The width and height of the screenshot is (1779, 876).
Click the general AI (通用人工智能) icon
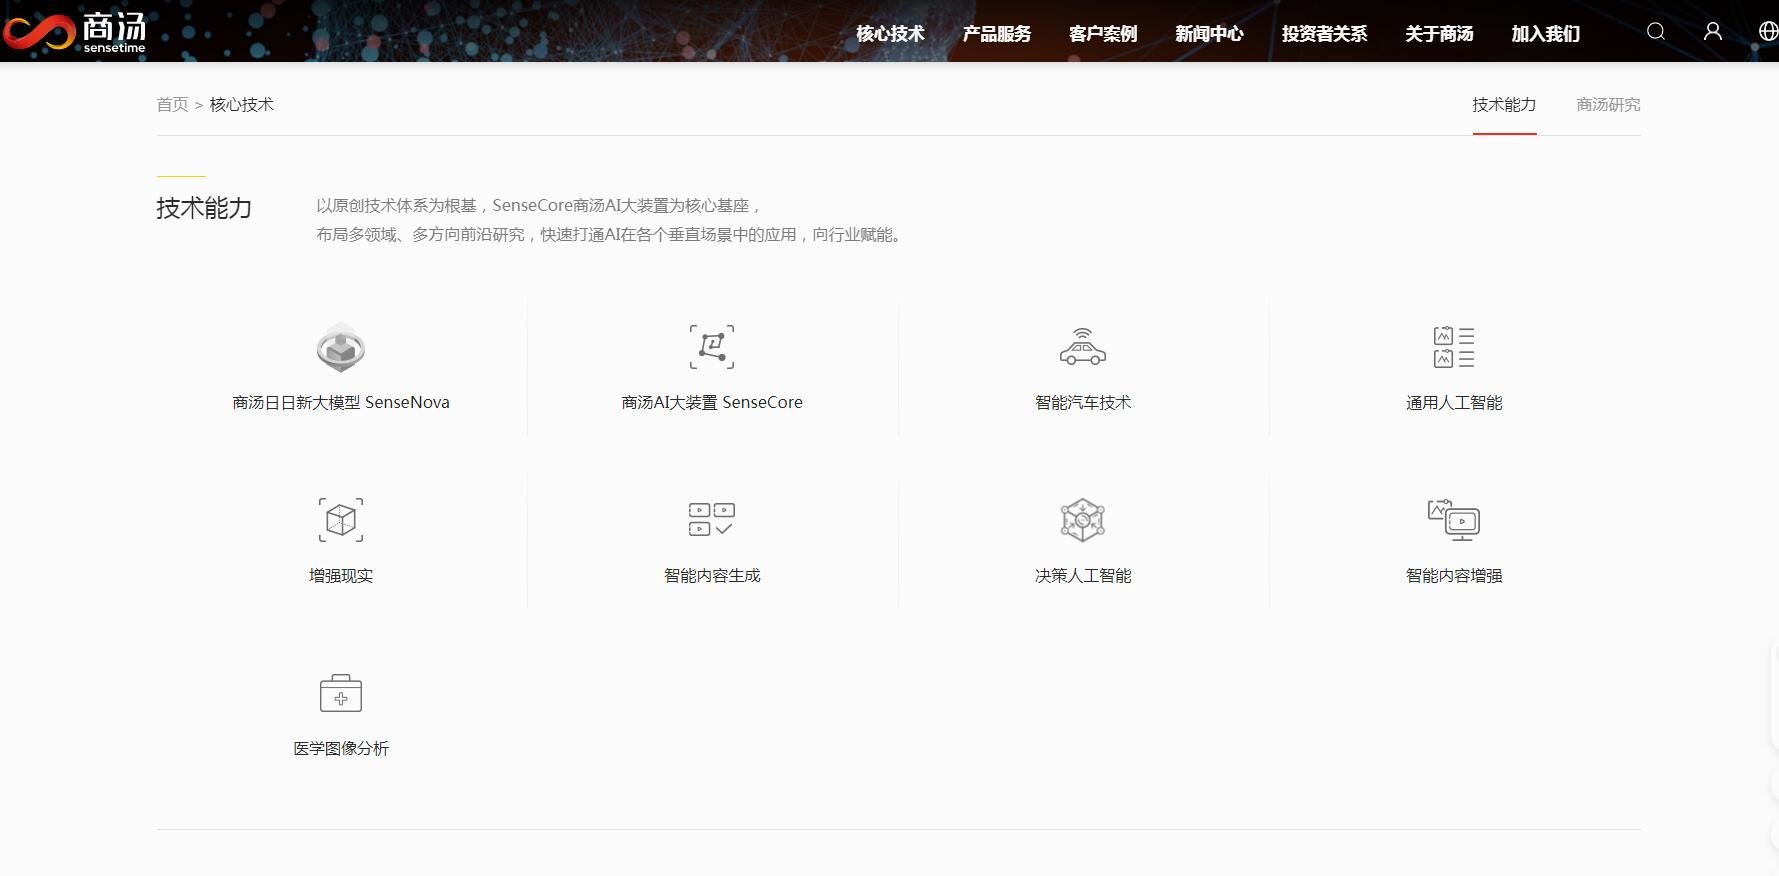tap(1454, 347)
